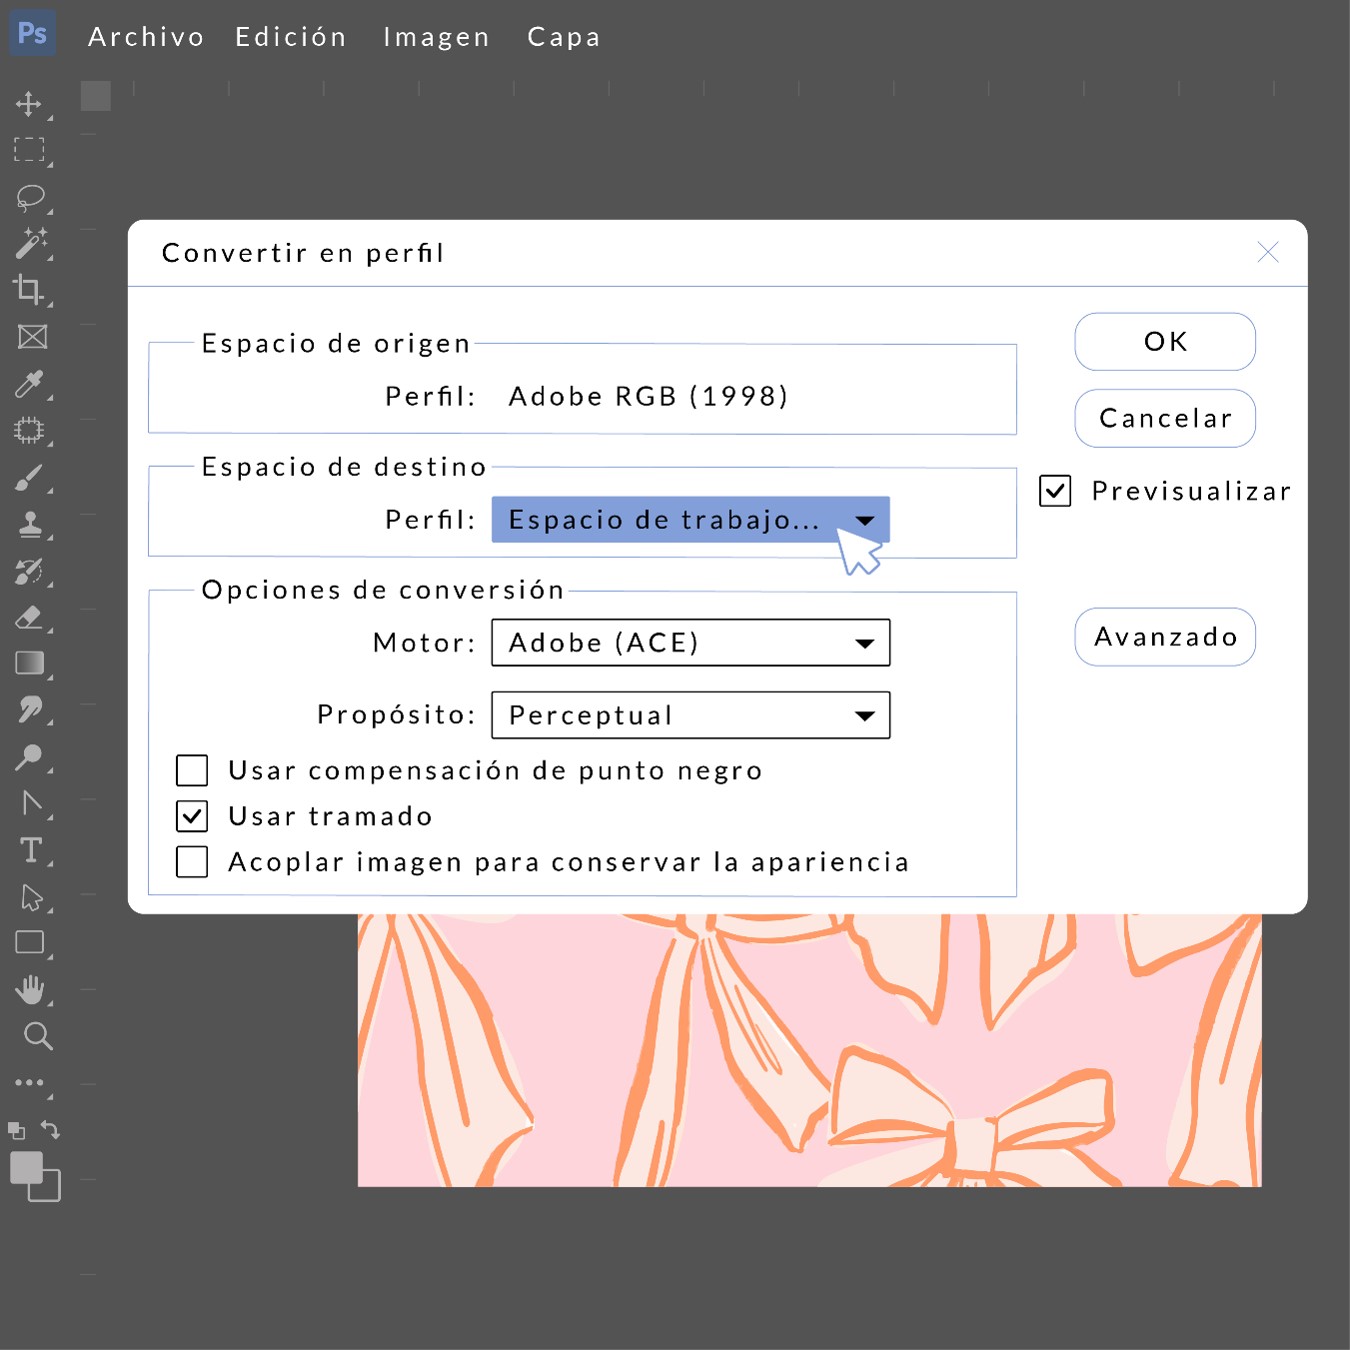Choose the Eyedropper tool
This screenshot has width=1350, height=1350.
(29, 384)
